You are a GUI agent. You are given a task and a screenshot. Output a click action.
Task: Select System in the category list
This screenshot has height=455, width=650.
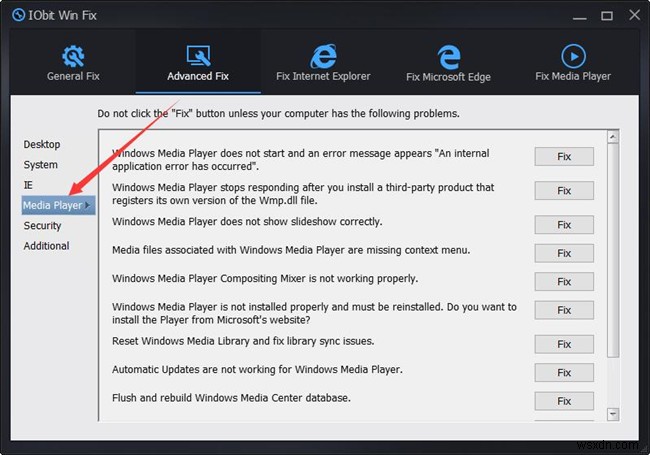pyautogui.click(x=41, y=165)
